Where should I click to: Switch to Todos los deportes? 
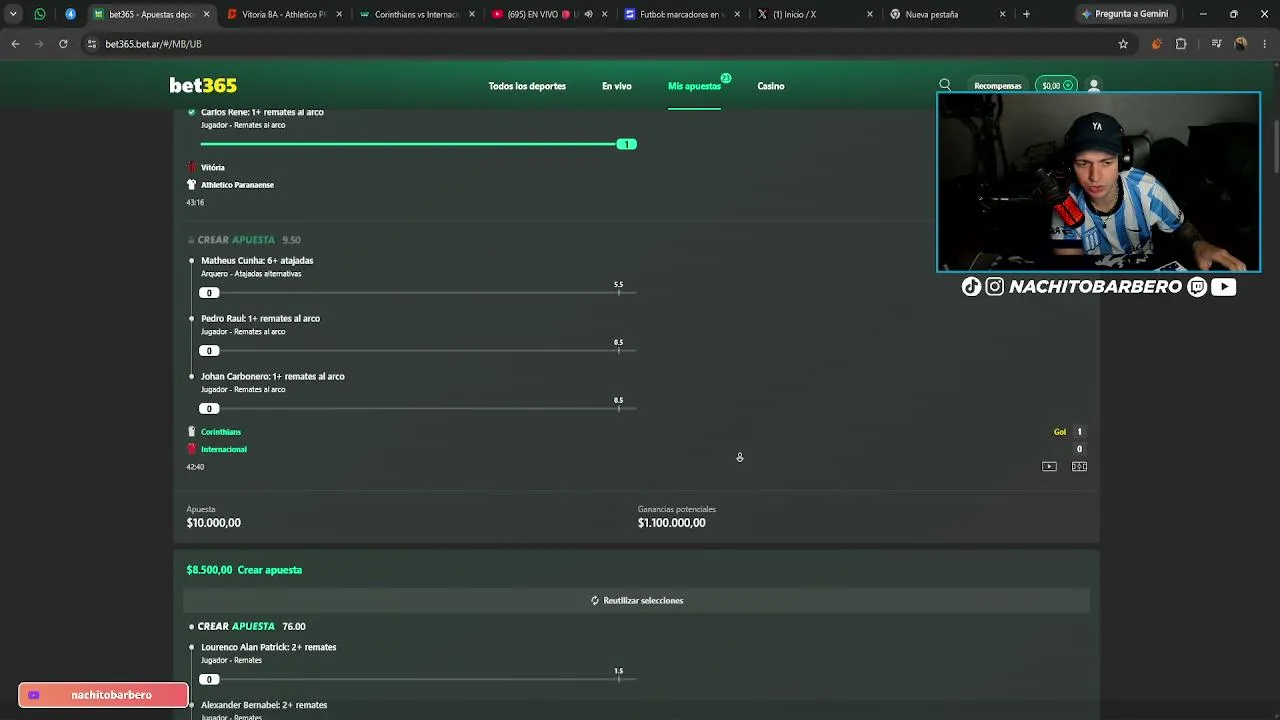[527, 86]
